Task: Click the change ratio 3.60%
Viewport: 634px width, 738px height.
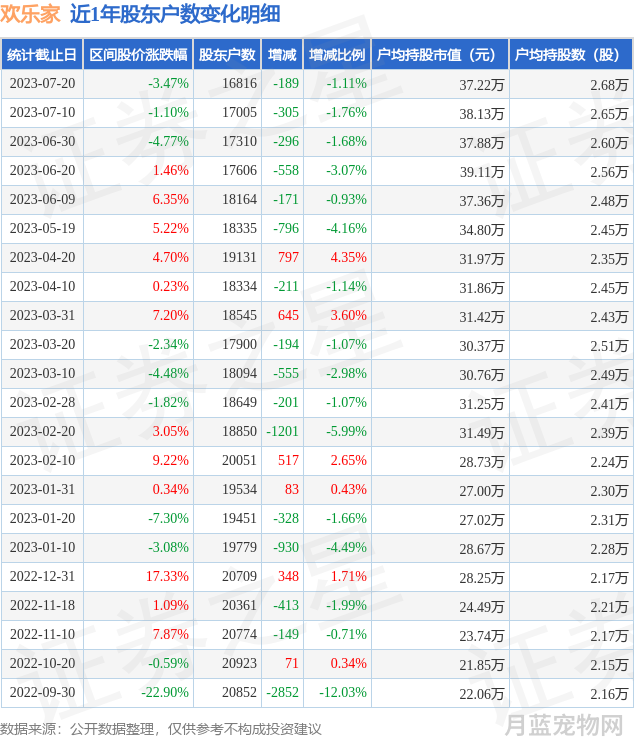Action: click(x=348, y=315)
